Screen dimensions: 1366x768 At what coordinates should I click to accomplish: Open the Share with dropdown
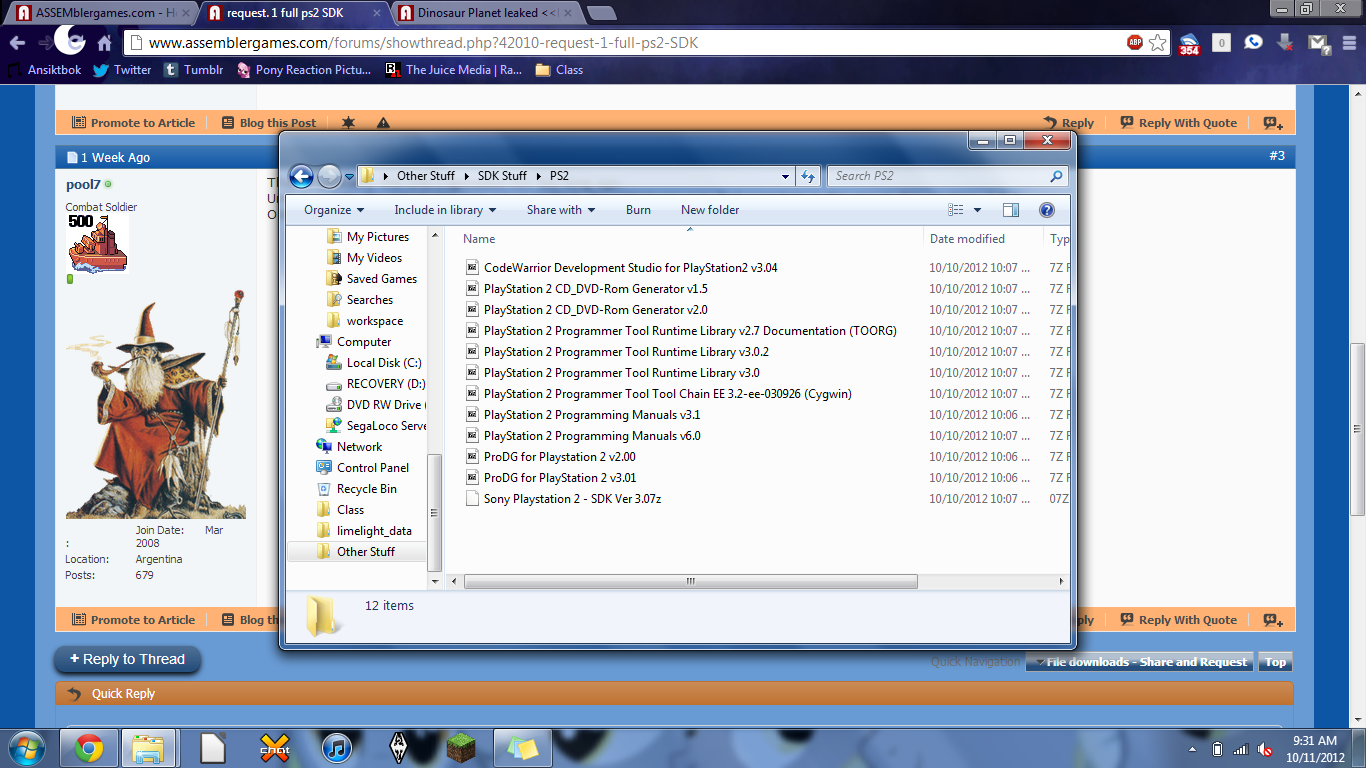click(561, 210)
